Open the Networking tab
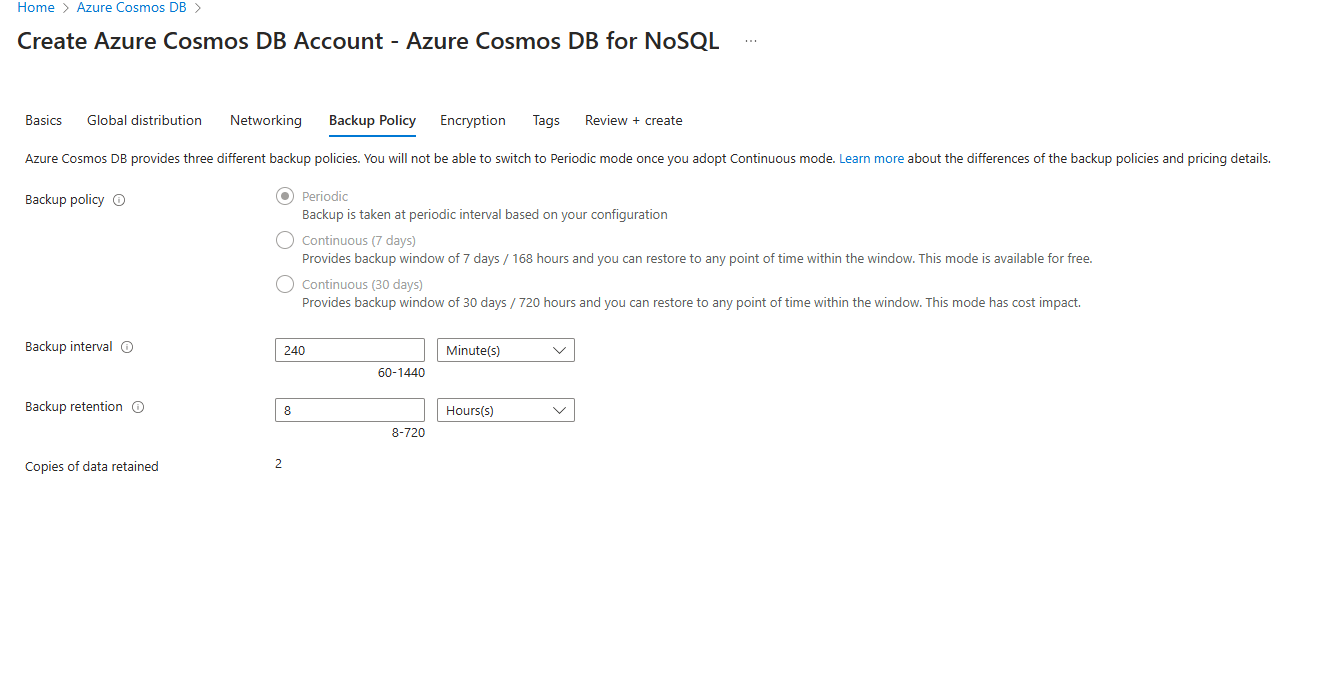The height and width of the screenshot is (682, 1335). click(x=266, y=120)
